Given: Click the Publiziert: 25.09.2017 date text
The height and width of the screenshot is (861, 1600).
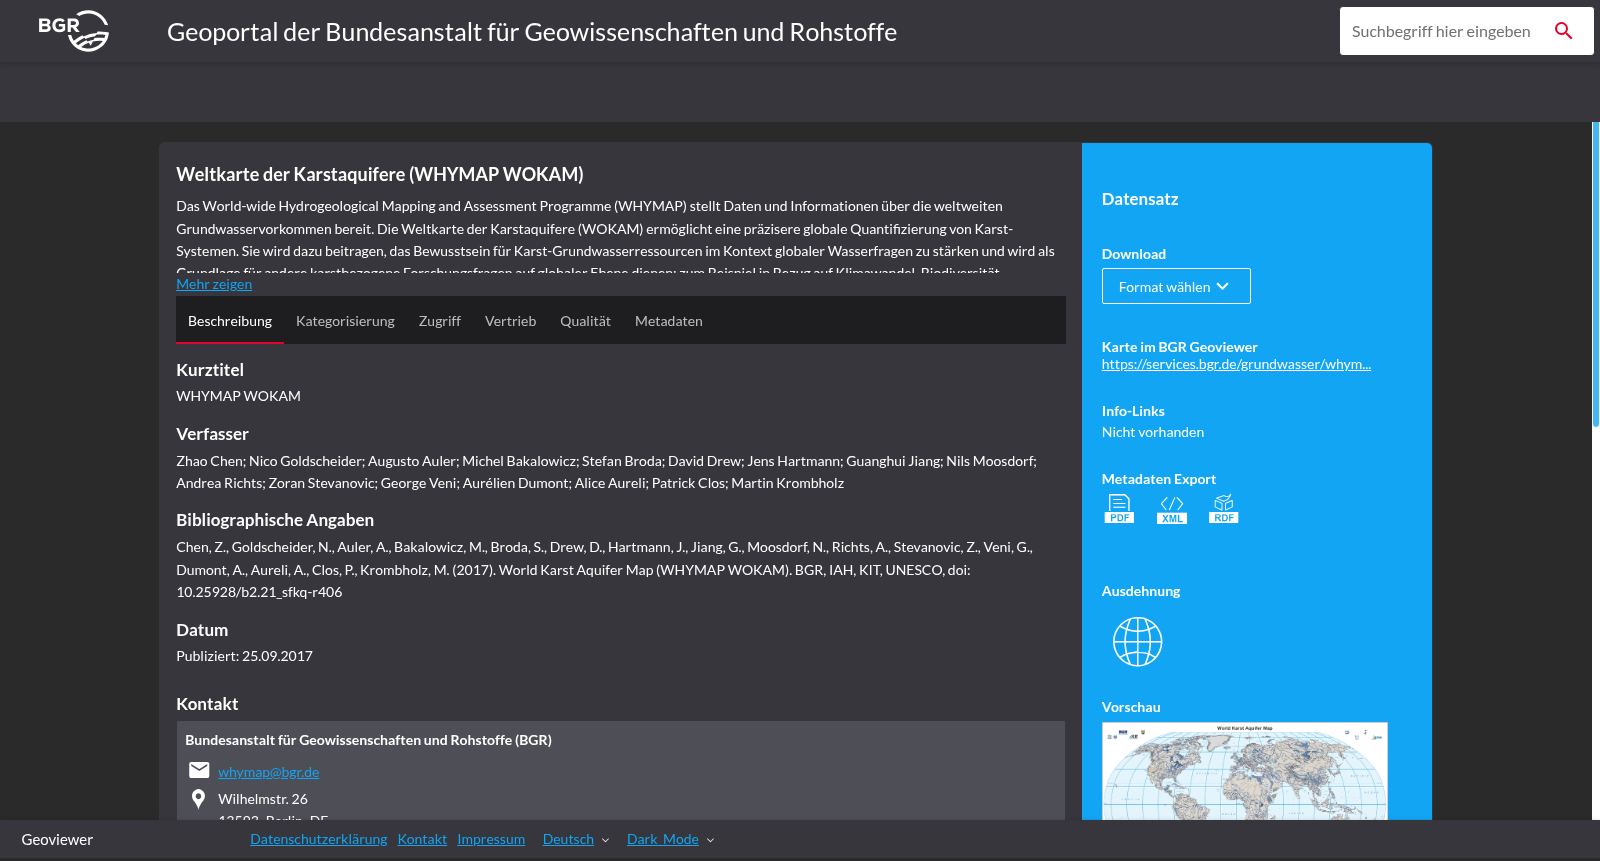Looking at the screenshot, I should tap(245, 656).
